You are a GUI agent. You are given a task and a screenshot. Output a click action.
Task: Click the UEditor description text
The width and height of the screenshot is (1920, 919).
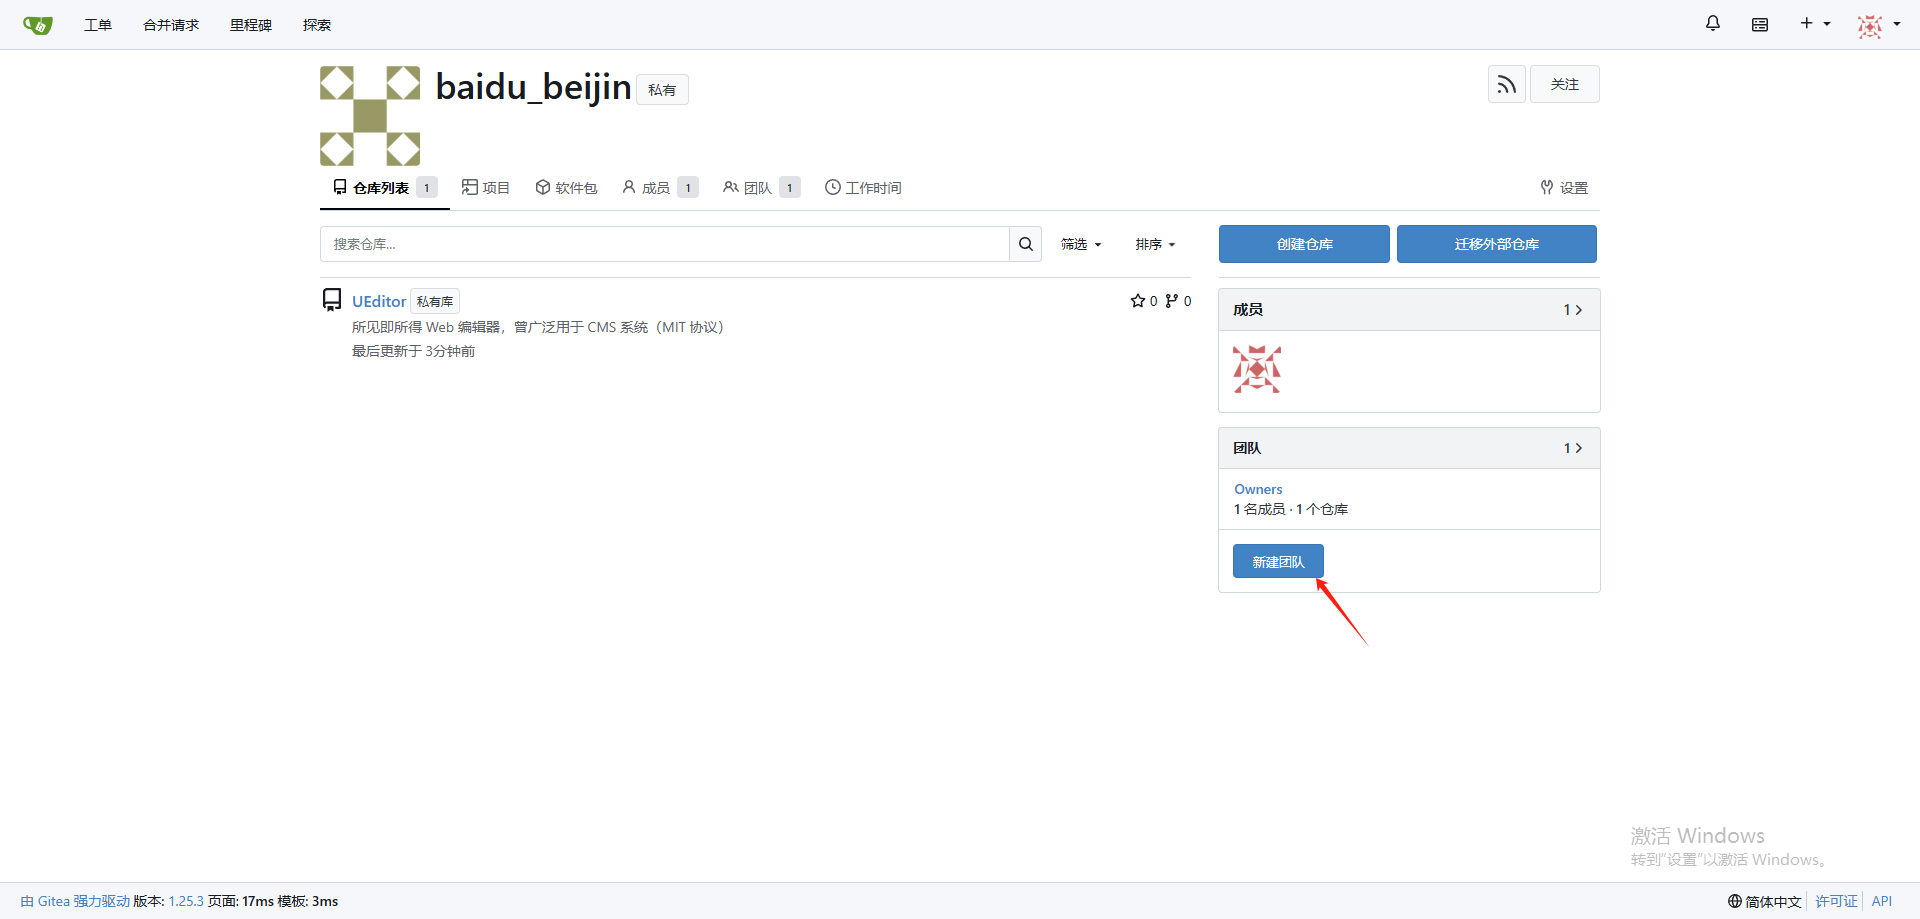538,327
